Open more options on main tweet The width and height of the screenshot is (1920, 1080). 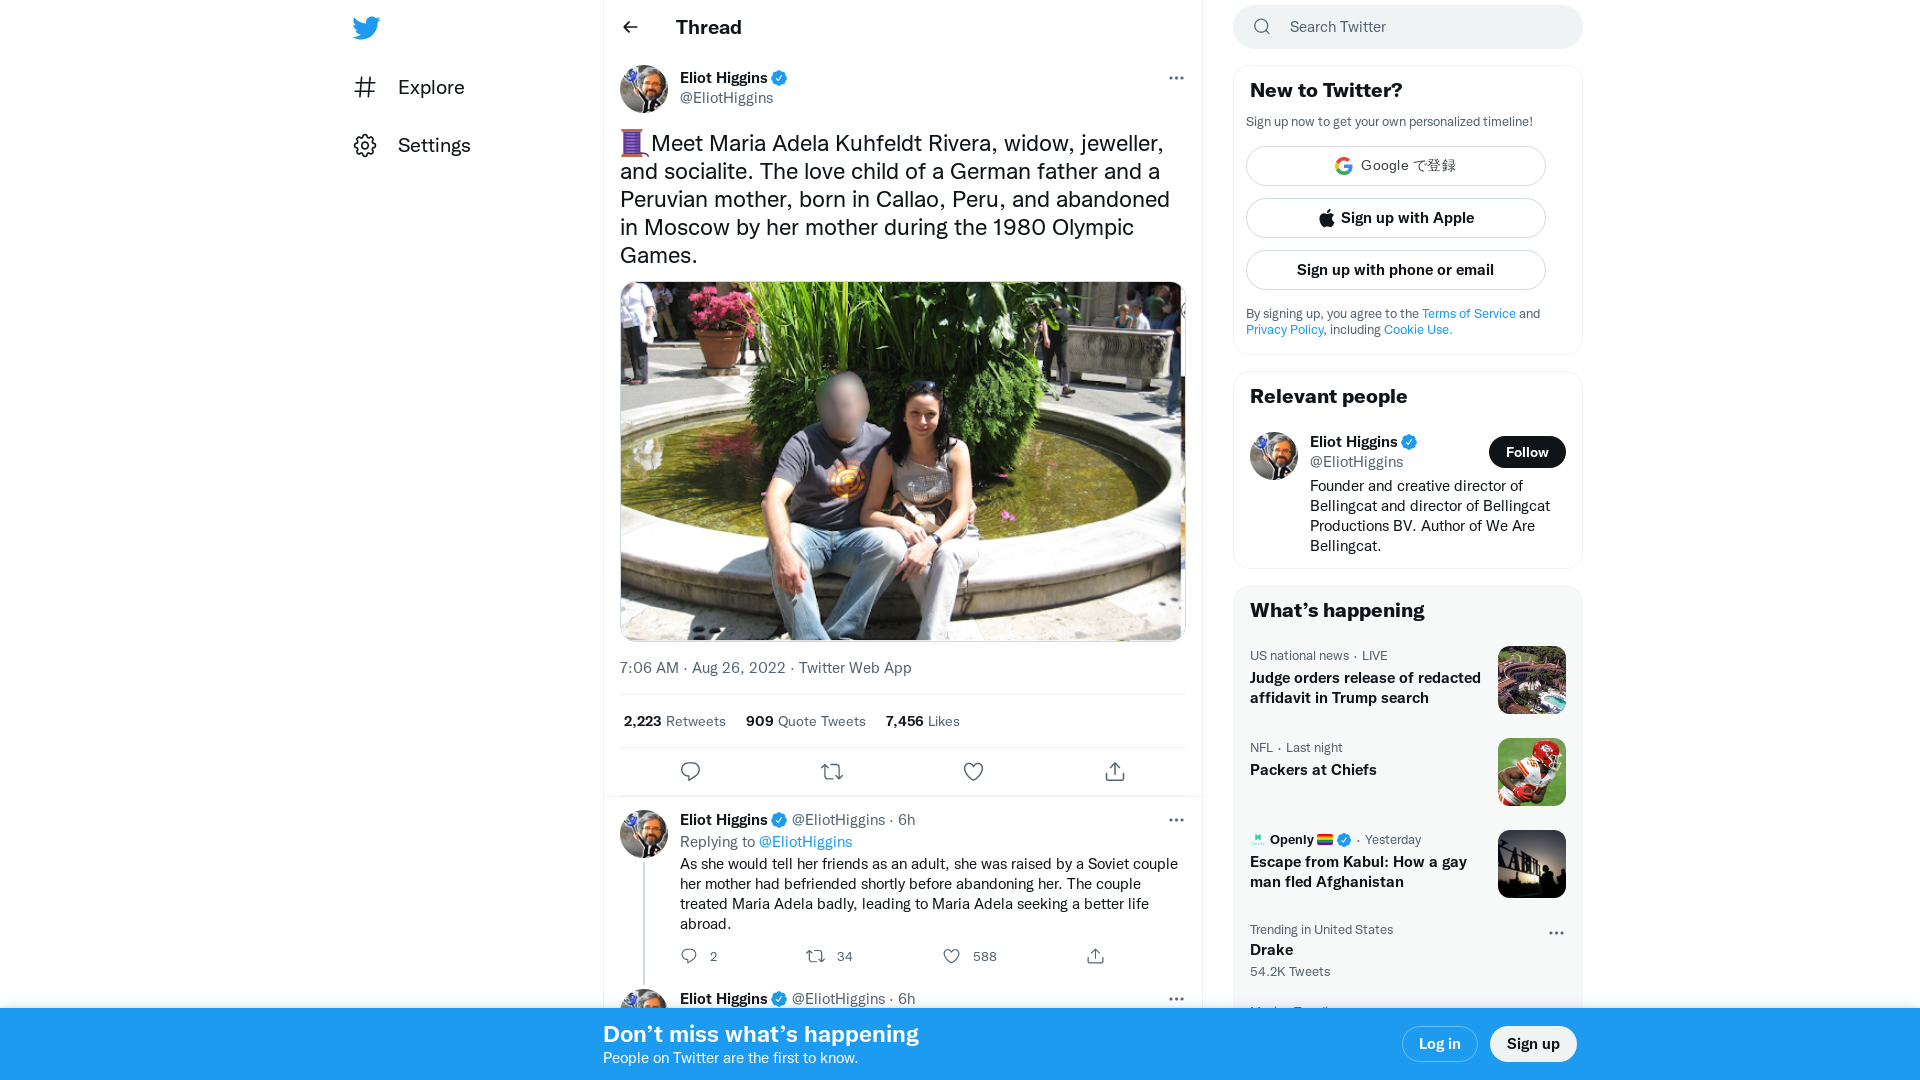[x=1176, y=78]
